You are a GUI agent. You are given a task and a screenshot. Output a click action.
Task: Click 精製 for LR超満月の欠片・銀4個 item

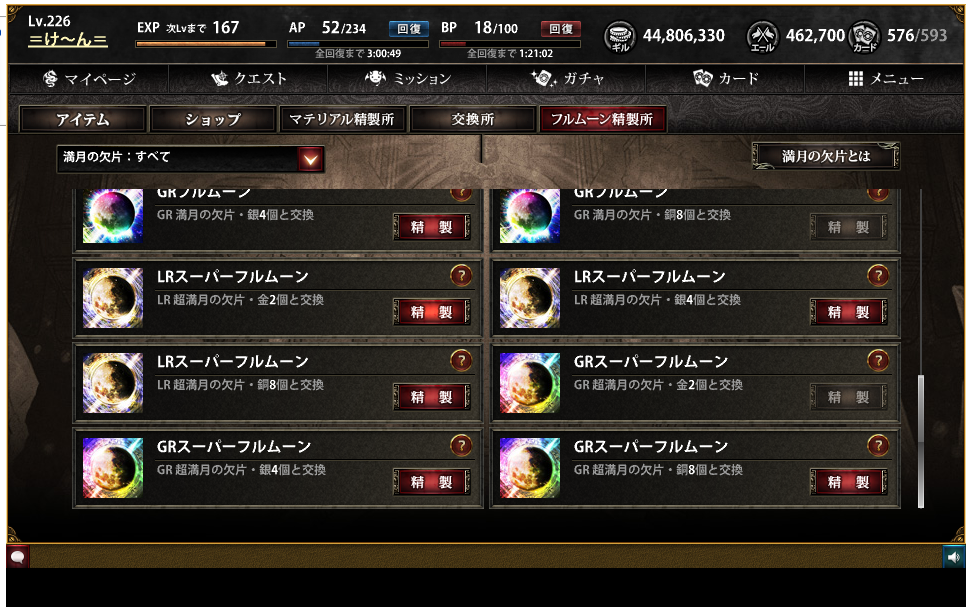click(x=849, y=312)
